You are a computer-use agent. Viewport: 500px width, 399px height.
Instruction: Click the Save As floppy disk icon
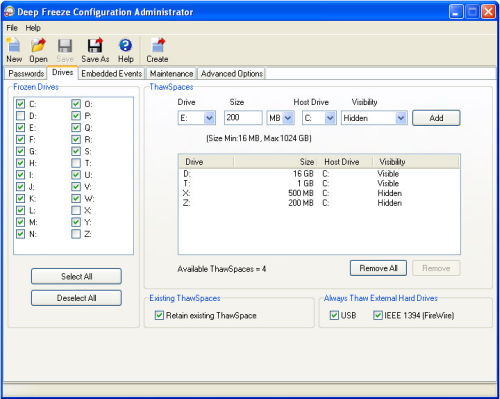95,45
